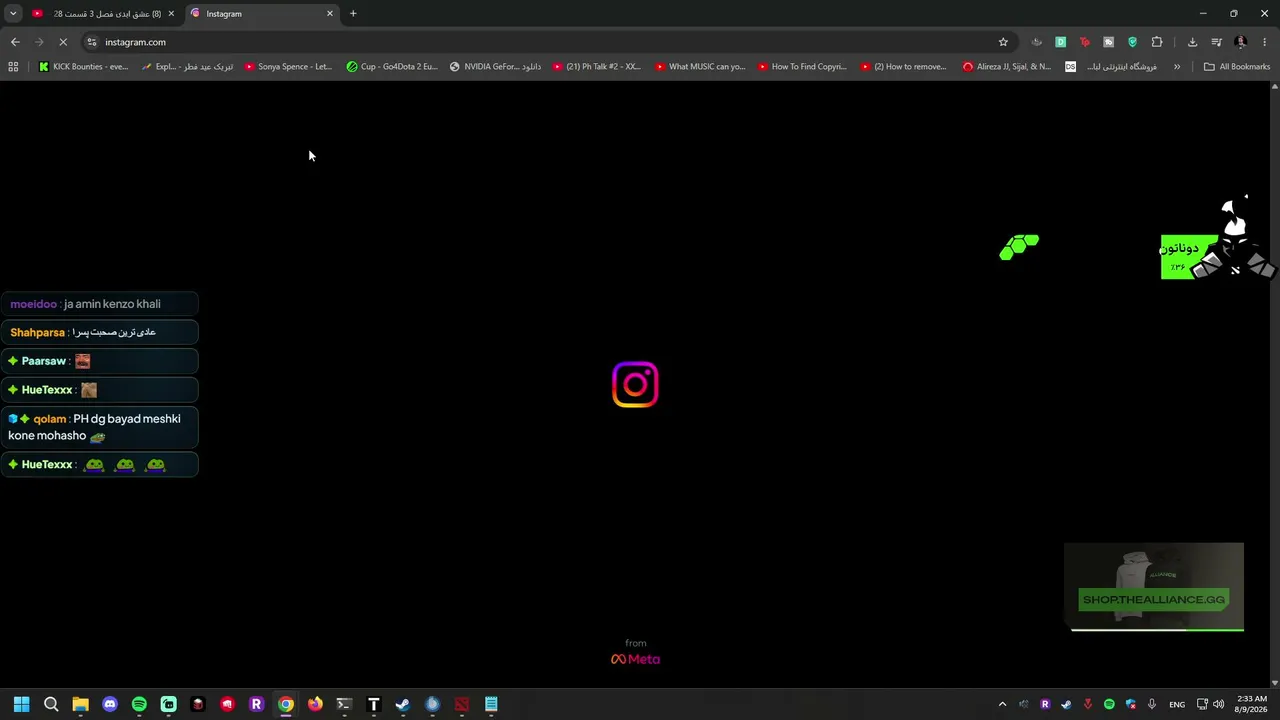Open the Cup - Go4Dota 2 bookmark
This screenshot has width=1280, height=720.
392,67
